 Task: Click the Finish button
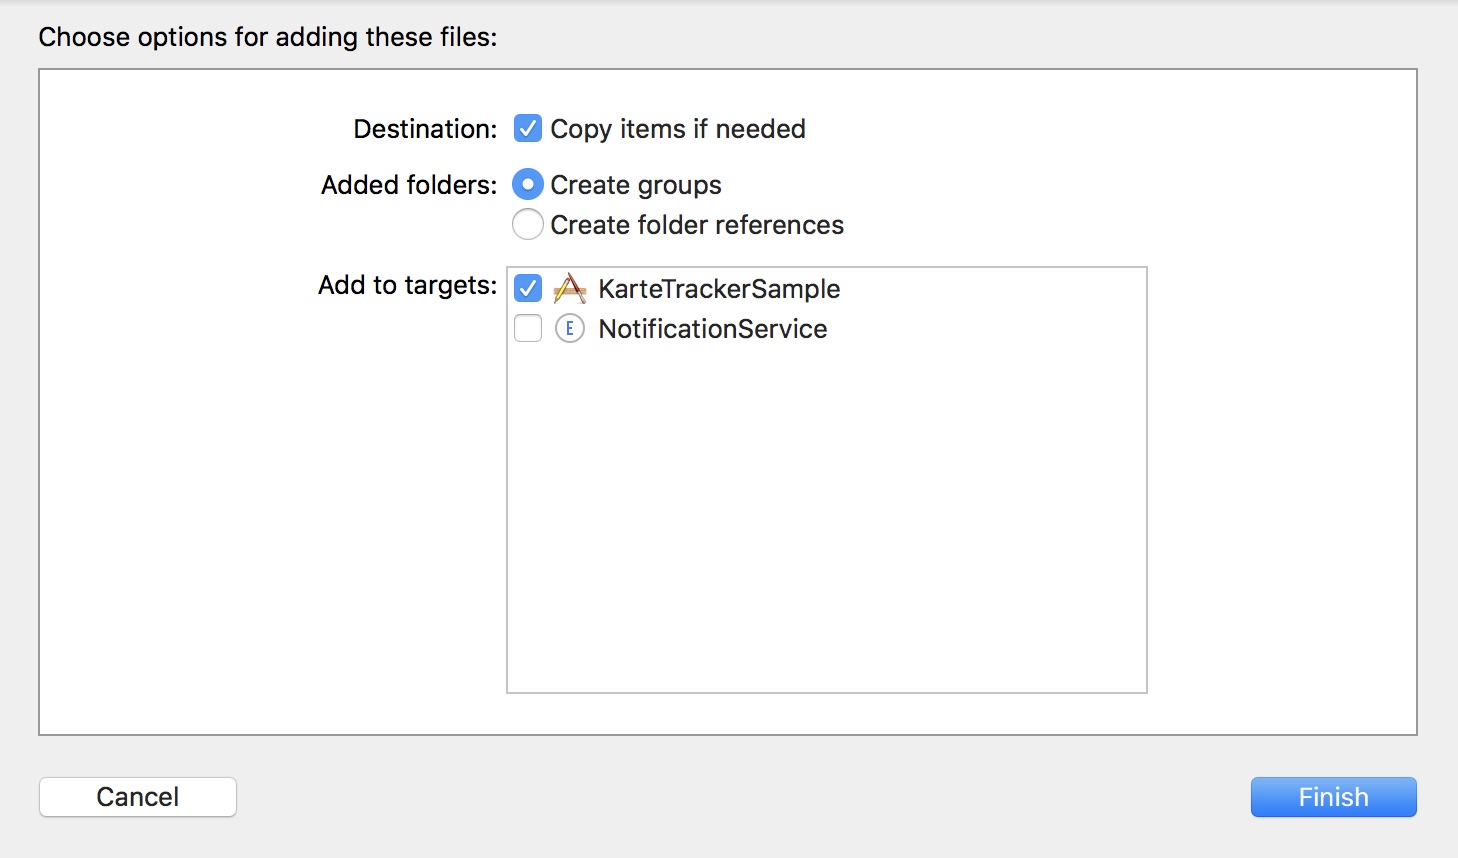point(1333,797)
